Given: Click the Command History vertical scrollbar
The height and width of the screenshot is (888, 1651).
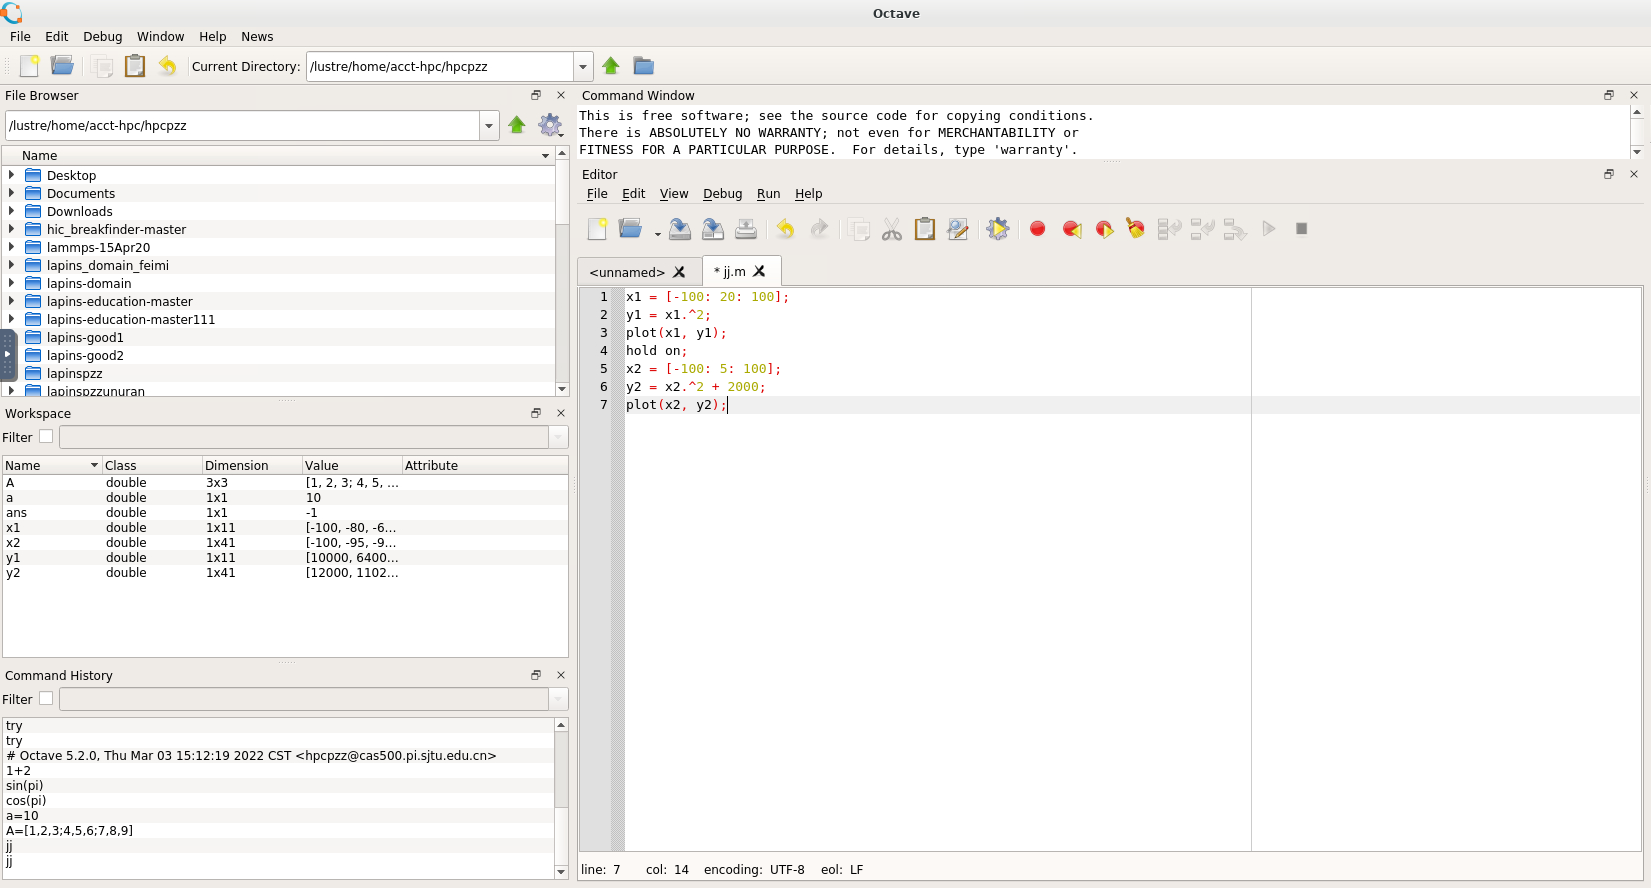Looking at the screenshot, I should (561, 798).
